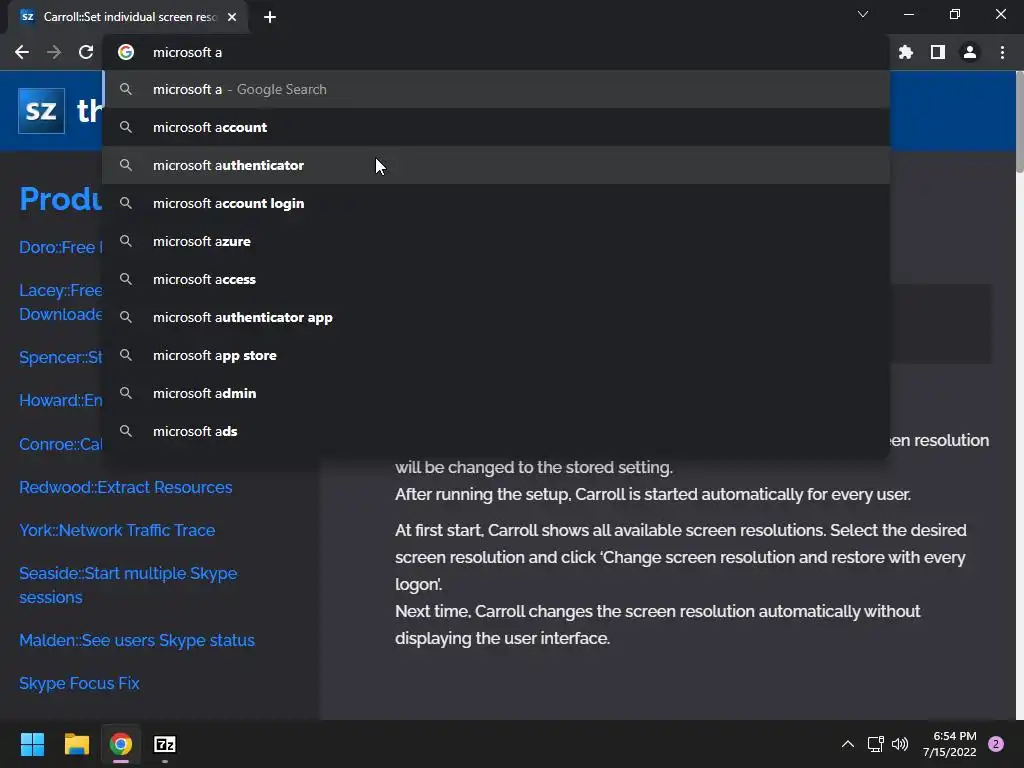Viewport: 1024px width, 768px height.
Task: Reload the current page
Action: click(x=86, y=52)
